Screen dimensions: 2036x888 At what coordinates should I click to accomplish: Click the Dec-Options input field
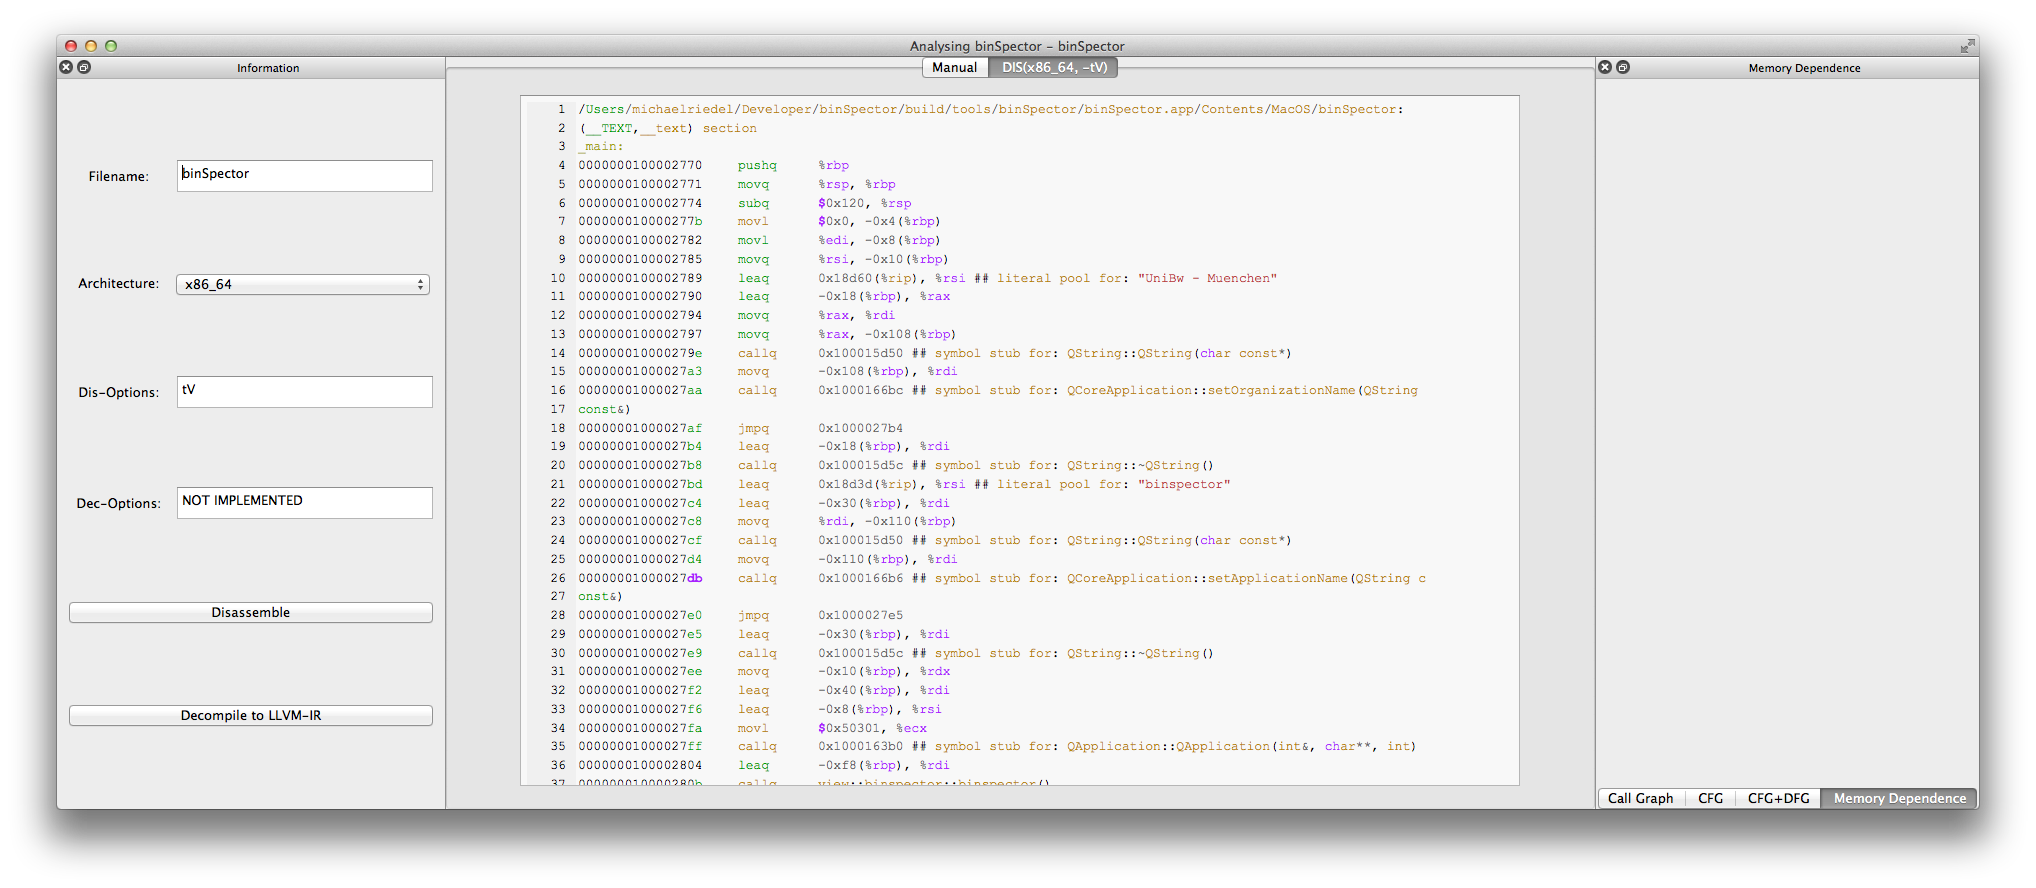[x=305, y=503]
